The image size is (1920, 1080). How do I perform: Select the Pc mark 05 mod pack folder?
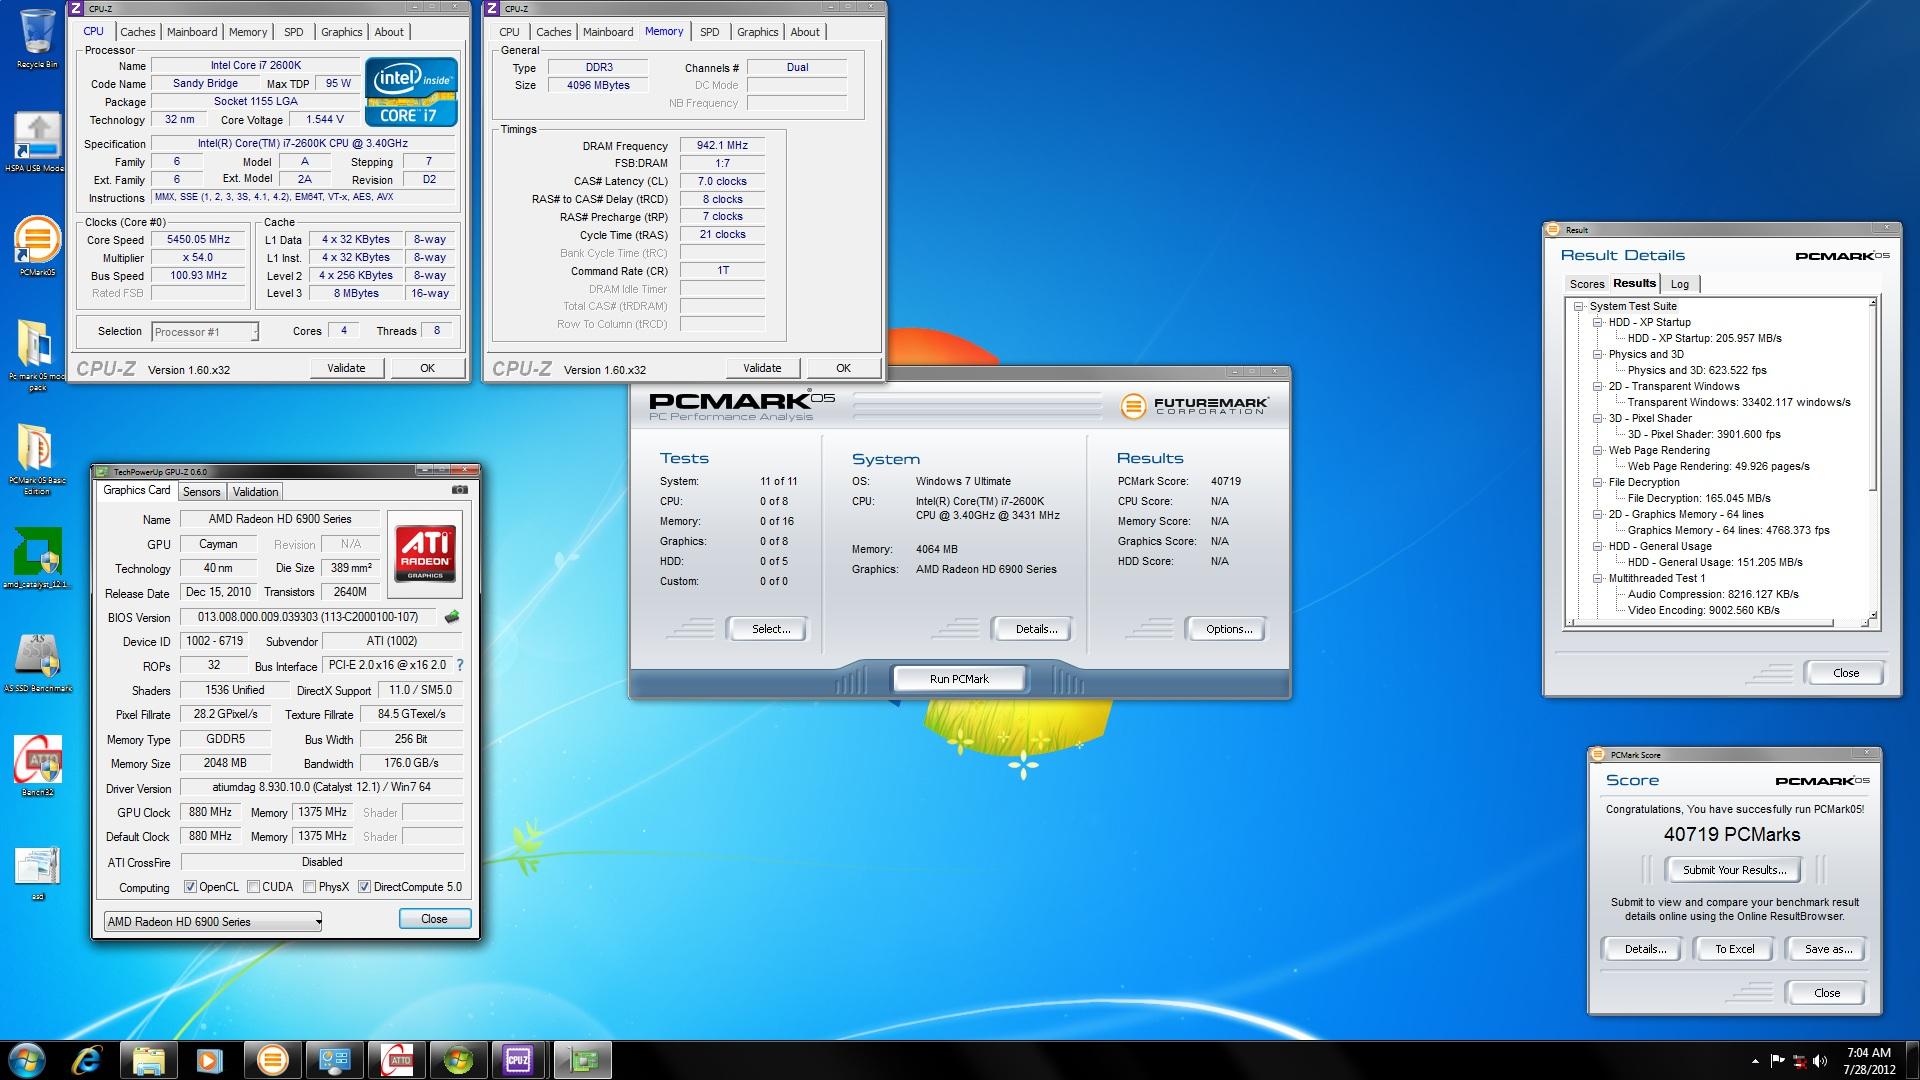click(x=37, y=354)
